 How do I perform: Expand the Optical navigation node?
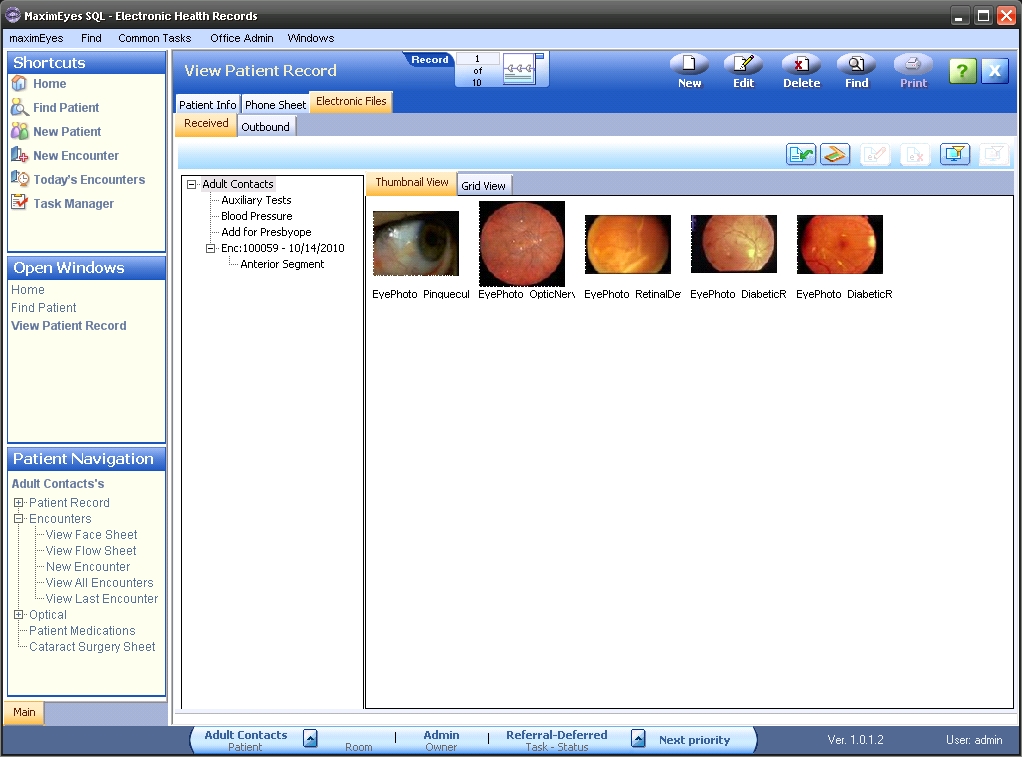coord(18,614)
